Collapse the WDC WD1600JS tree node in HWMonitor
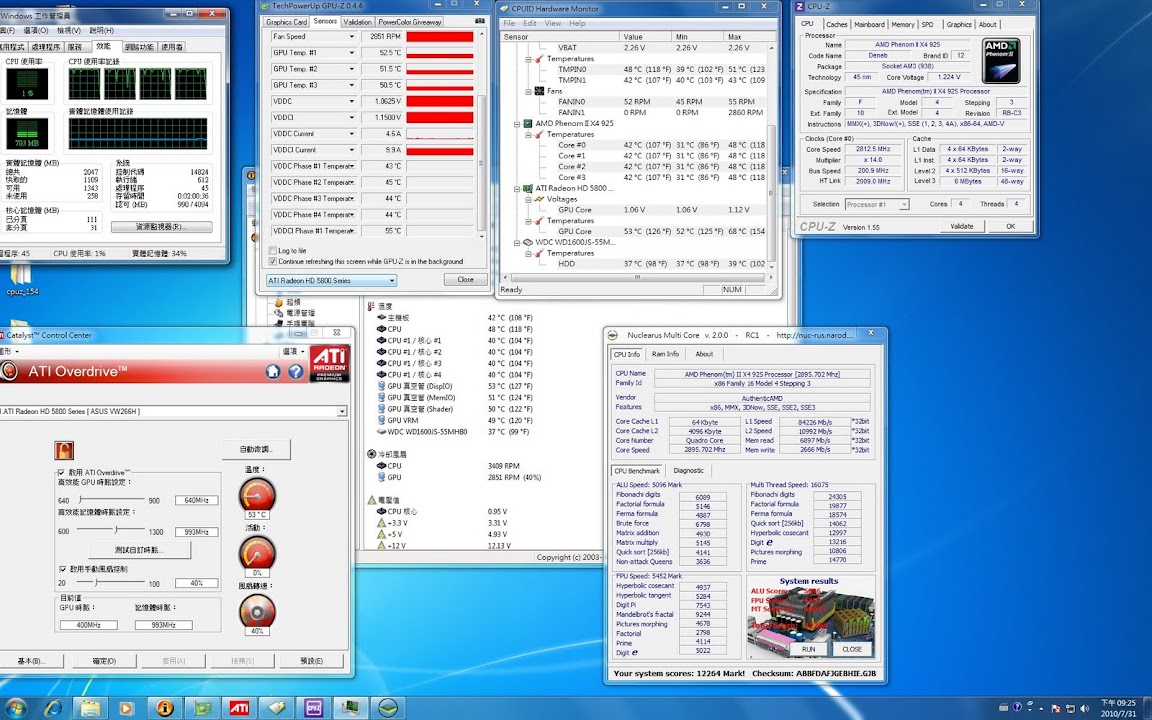Screen dimensions: 1152x720 coord(517,242)
